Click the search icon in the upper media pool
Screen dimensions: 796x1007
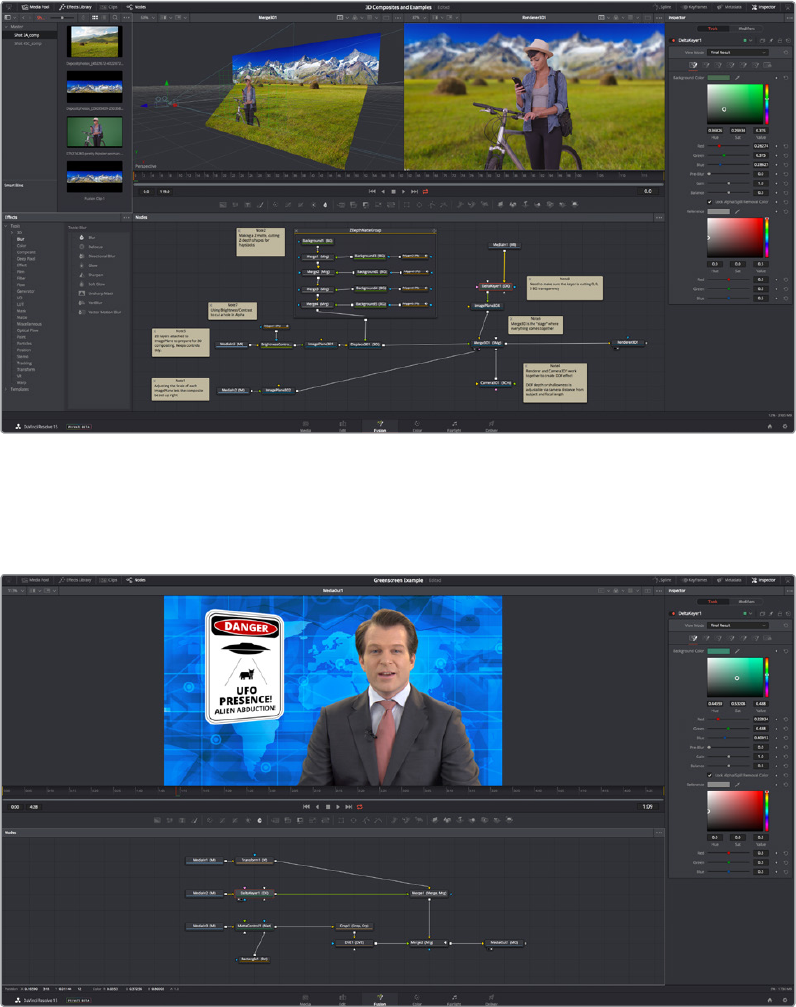click(115, 17)
